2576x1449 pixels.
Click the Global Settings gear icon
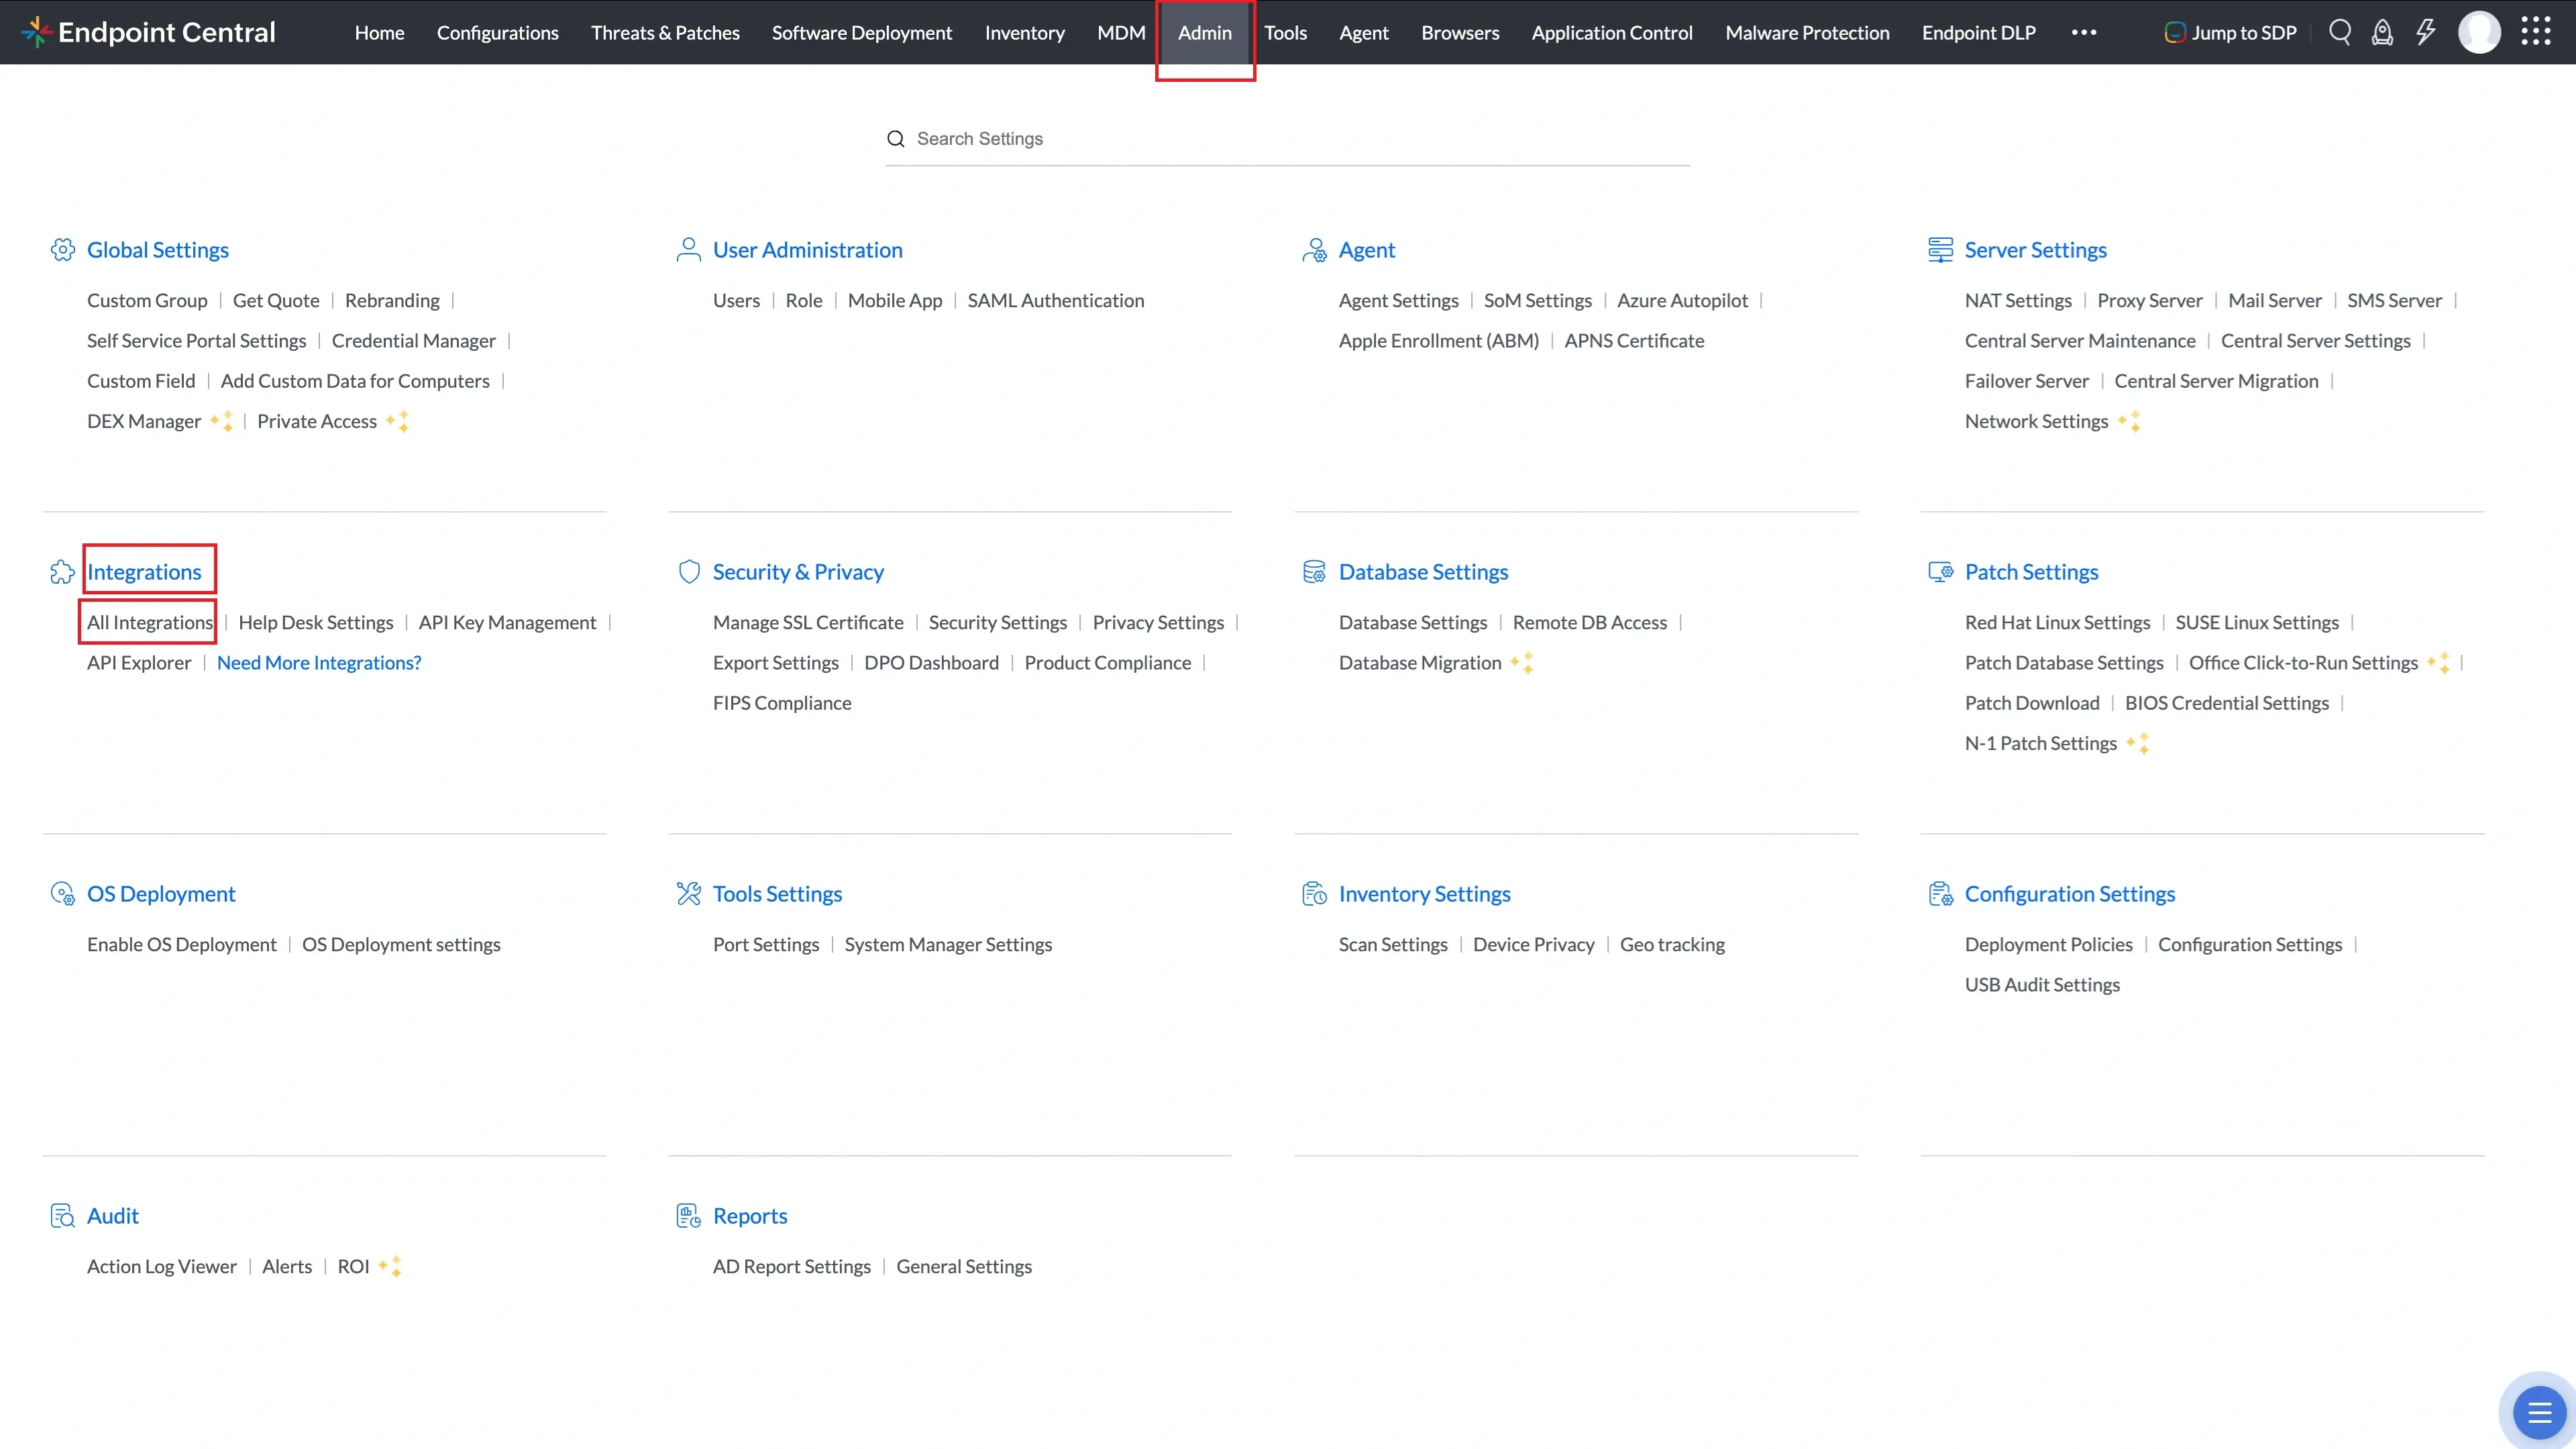click(x=63, y=249)
